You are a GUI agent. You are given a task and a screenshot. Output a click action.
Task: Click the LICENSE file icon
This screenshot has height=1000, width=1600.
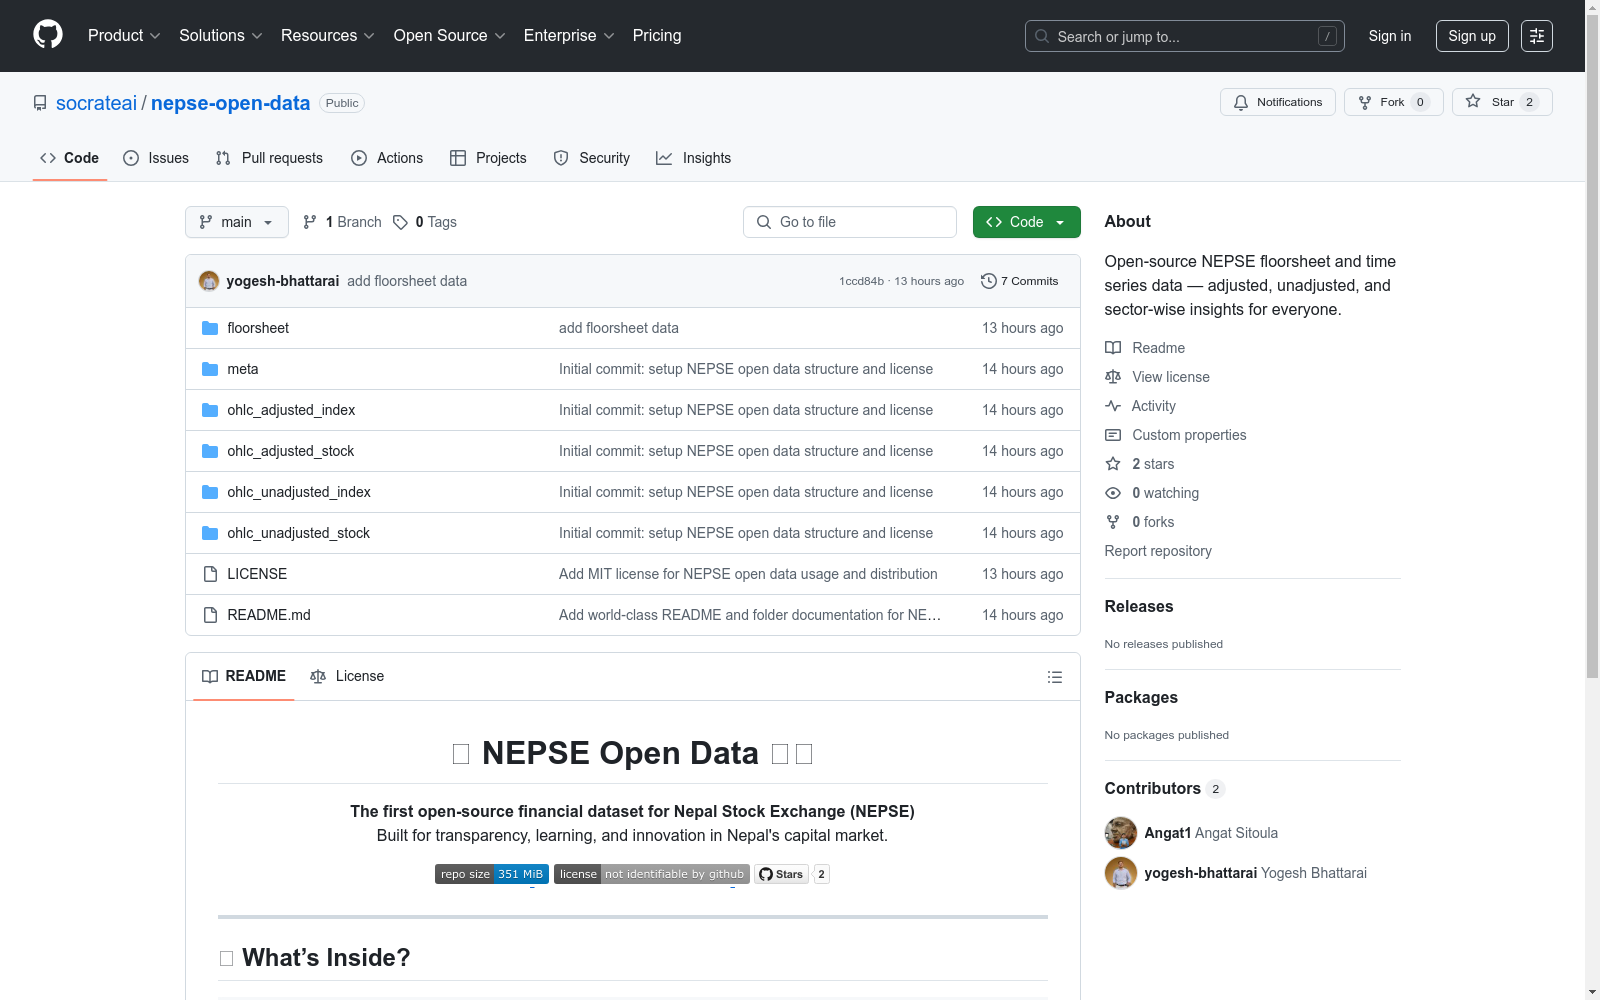(x=210, y=574)
